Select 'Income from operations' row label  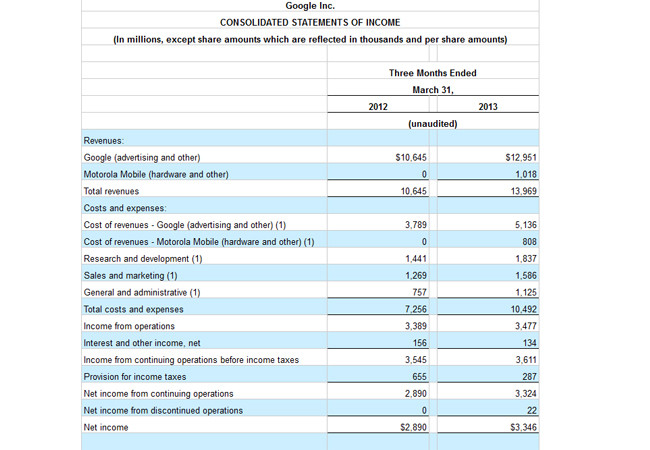click(x=129, y=327)
